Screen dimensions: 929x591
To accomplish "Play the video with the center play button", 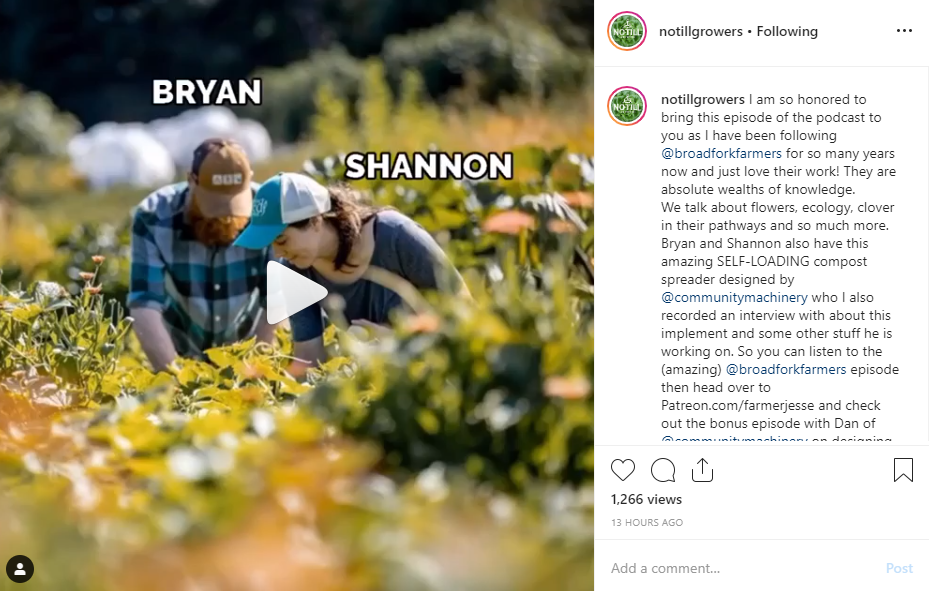I will pyautogui.click(x=296, y=293).
